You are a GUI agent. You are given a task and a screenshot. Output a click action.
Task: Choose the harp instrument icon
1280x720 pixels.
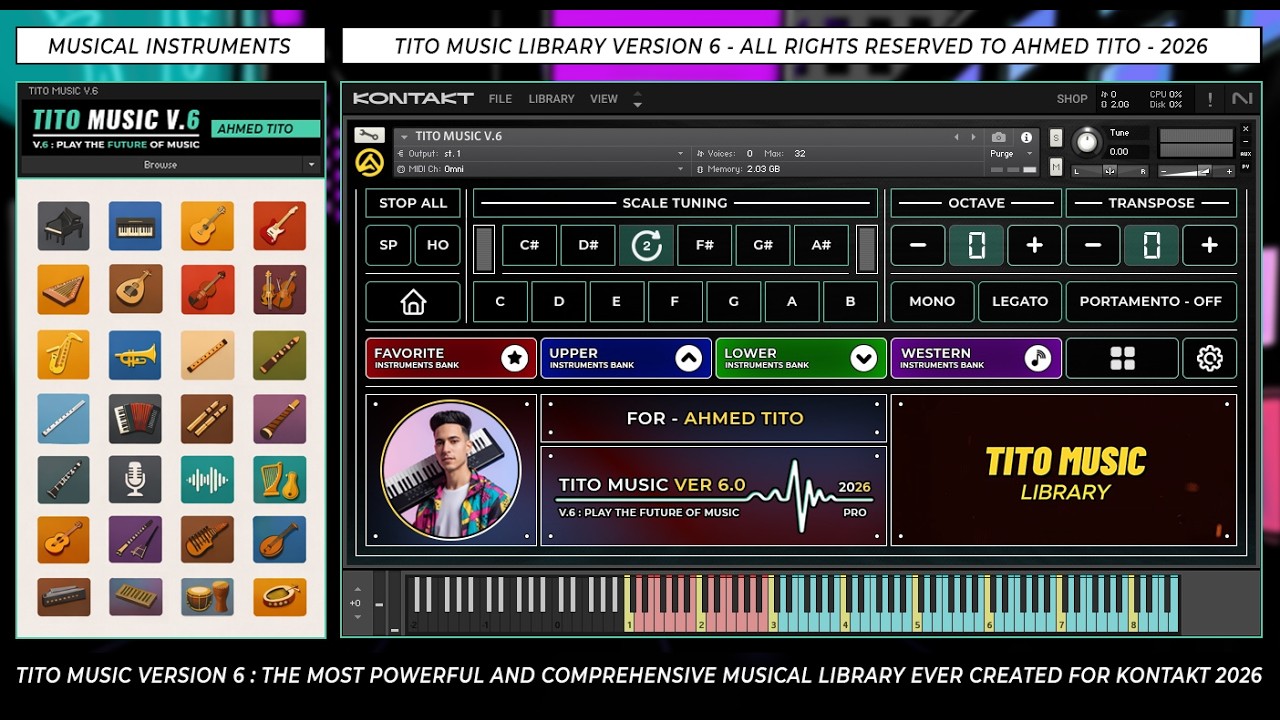279,480
